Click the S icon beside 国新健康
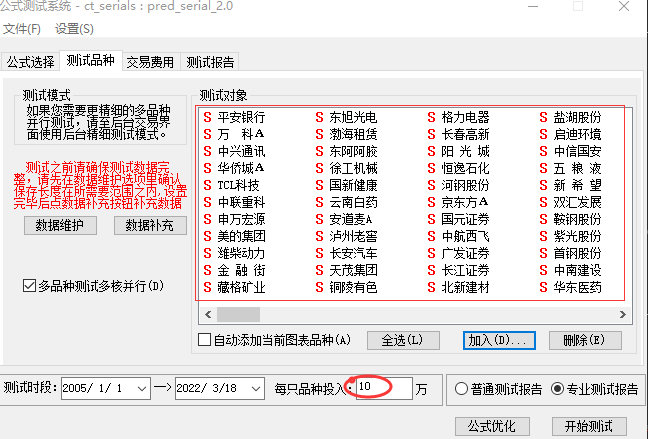Image resolution: width=648 pixels, height=439 pixels. (x=319, y=185)
